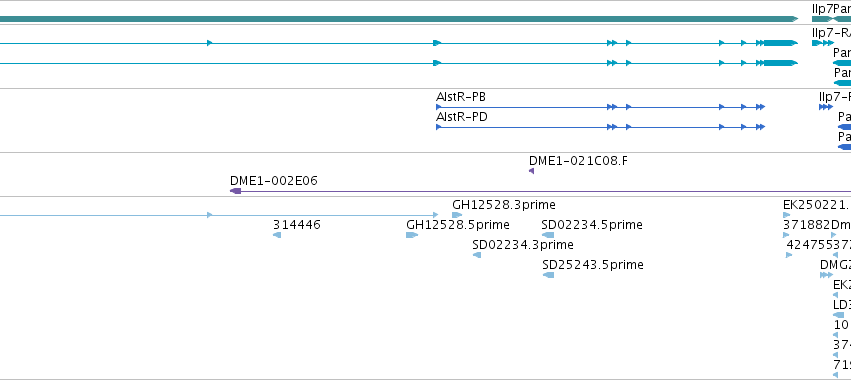851x380 pixels.
Task: Select the Ilp7-RA transcript arrows
Action: tap(823, 43)
